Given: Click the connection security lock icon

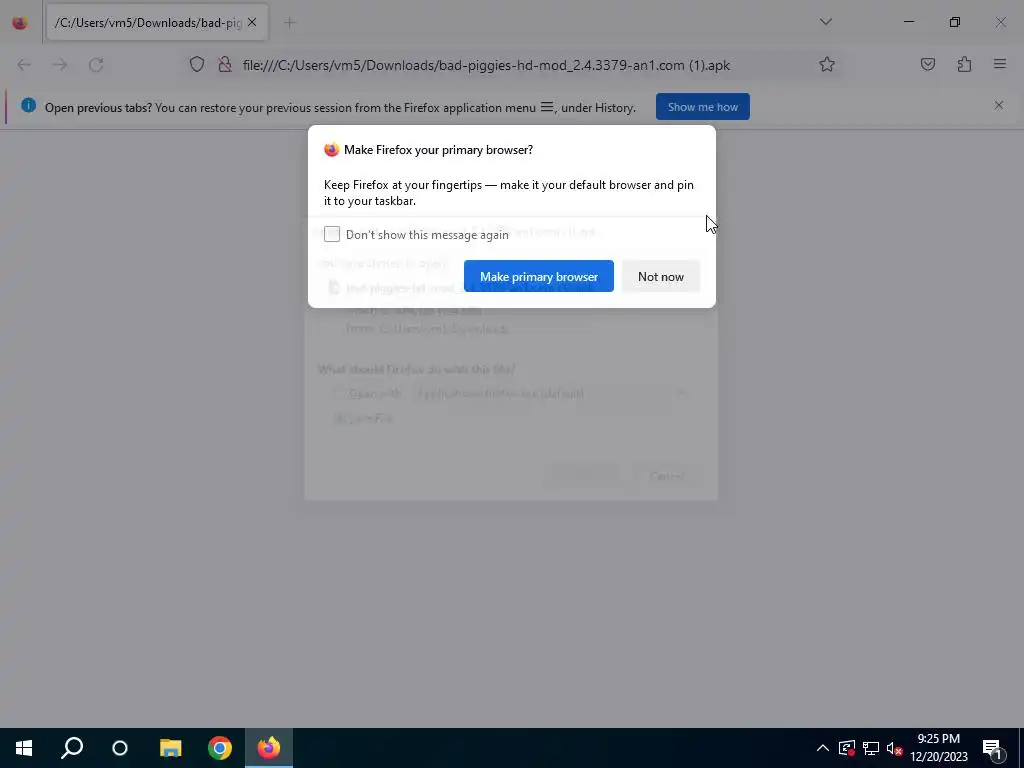Looking at the screenshot, I should pos(225,65).
